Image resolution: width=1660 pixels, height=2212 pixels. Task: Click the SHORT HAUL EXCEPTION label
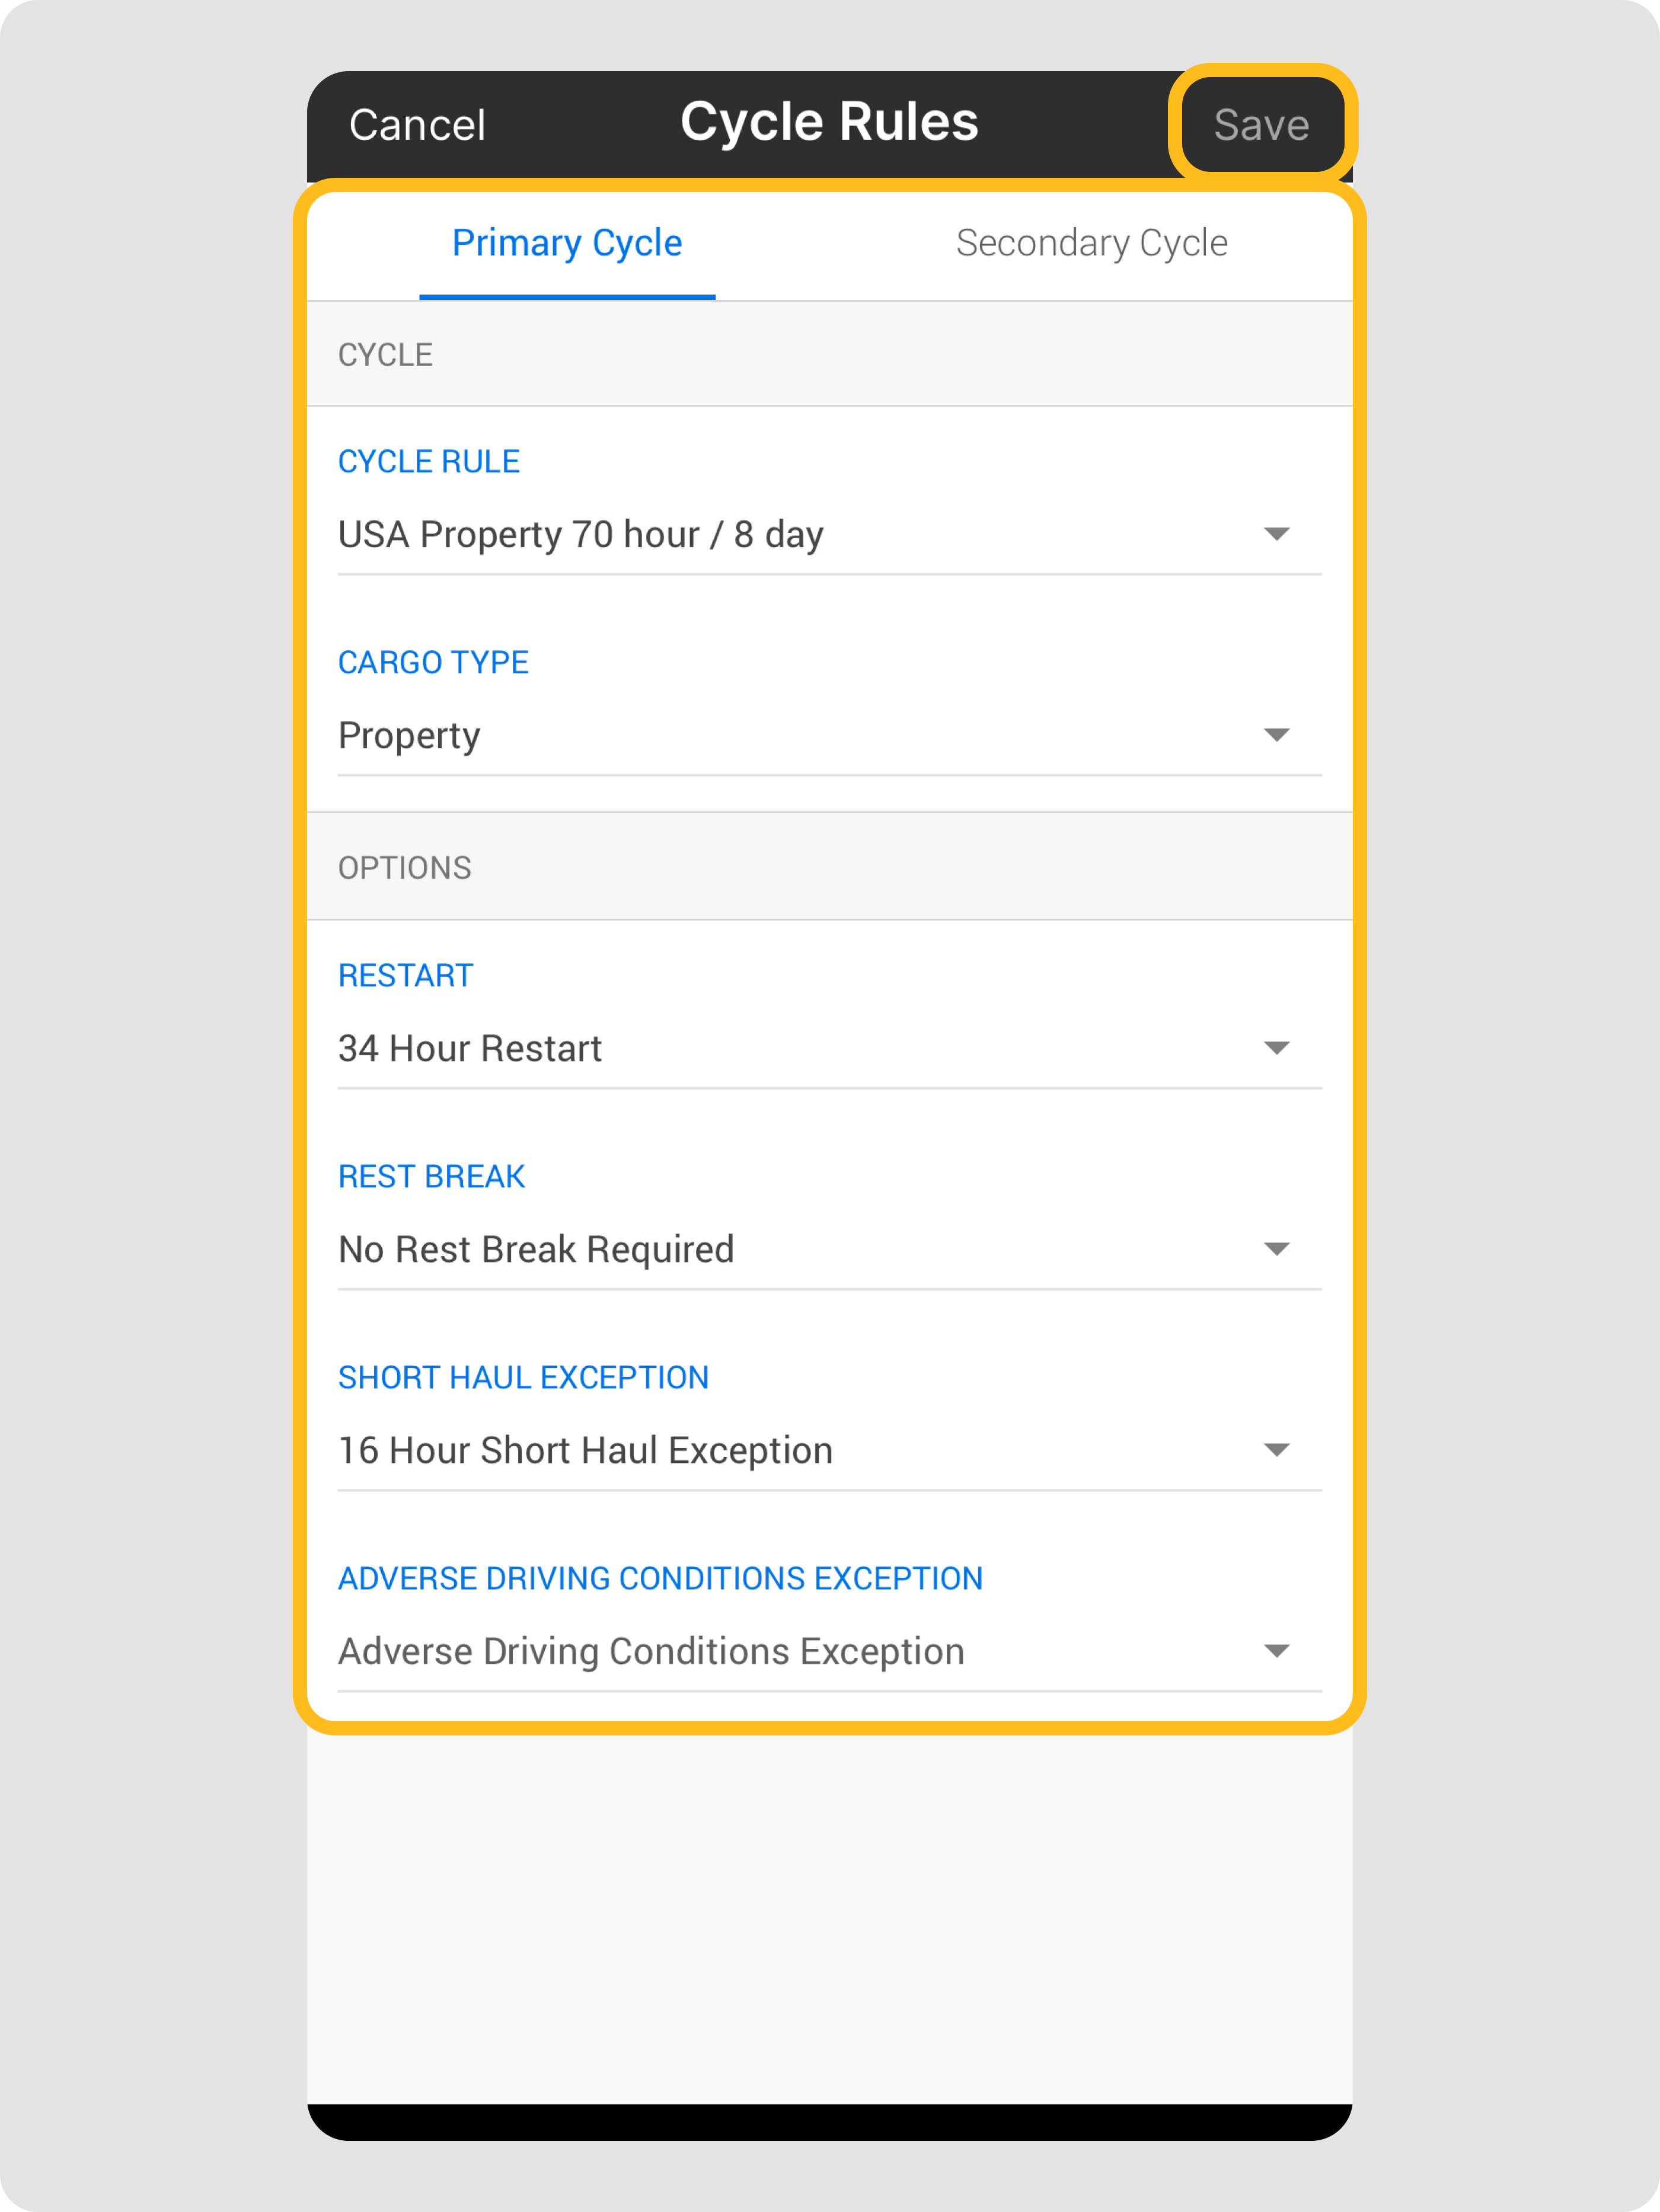pos(523,1378)
